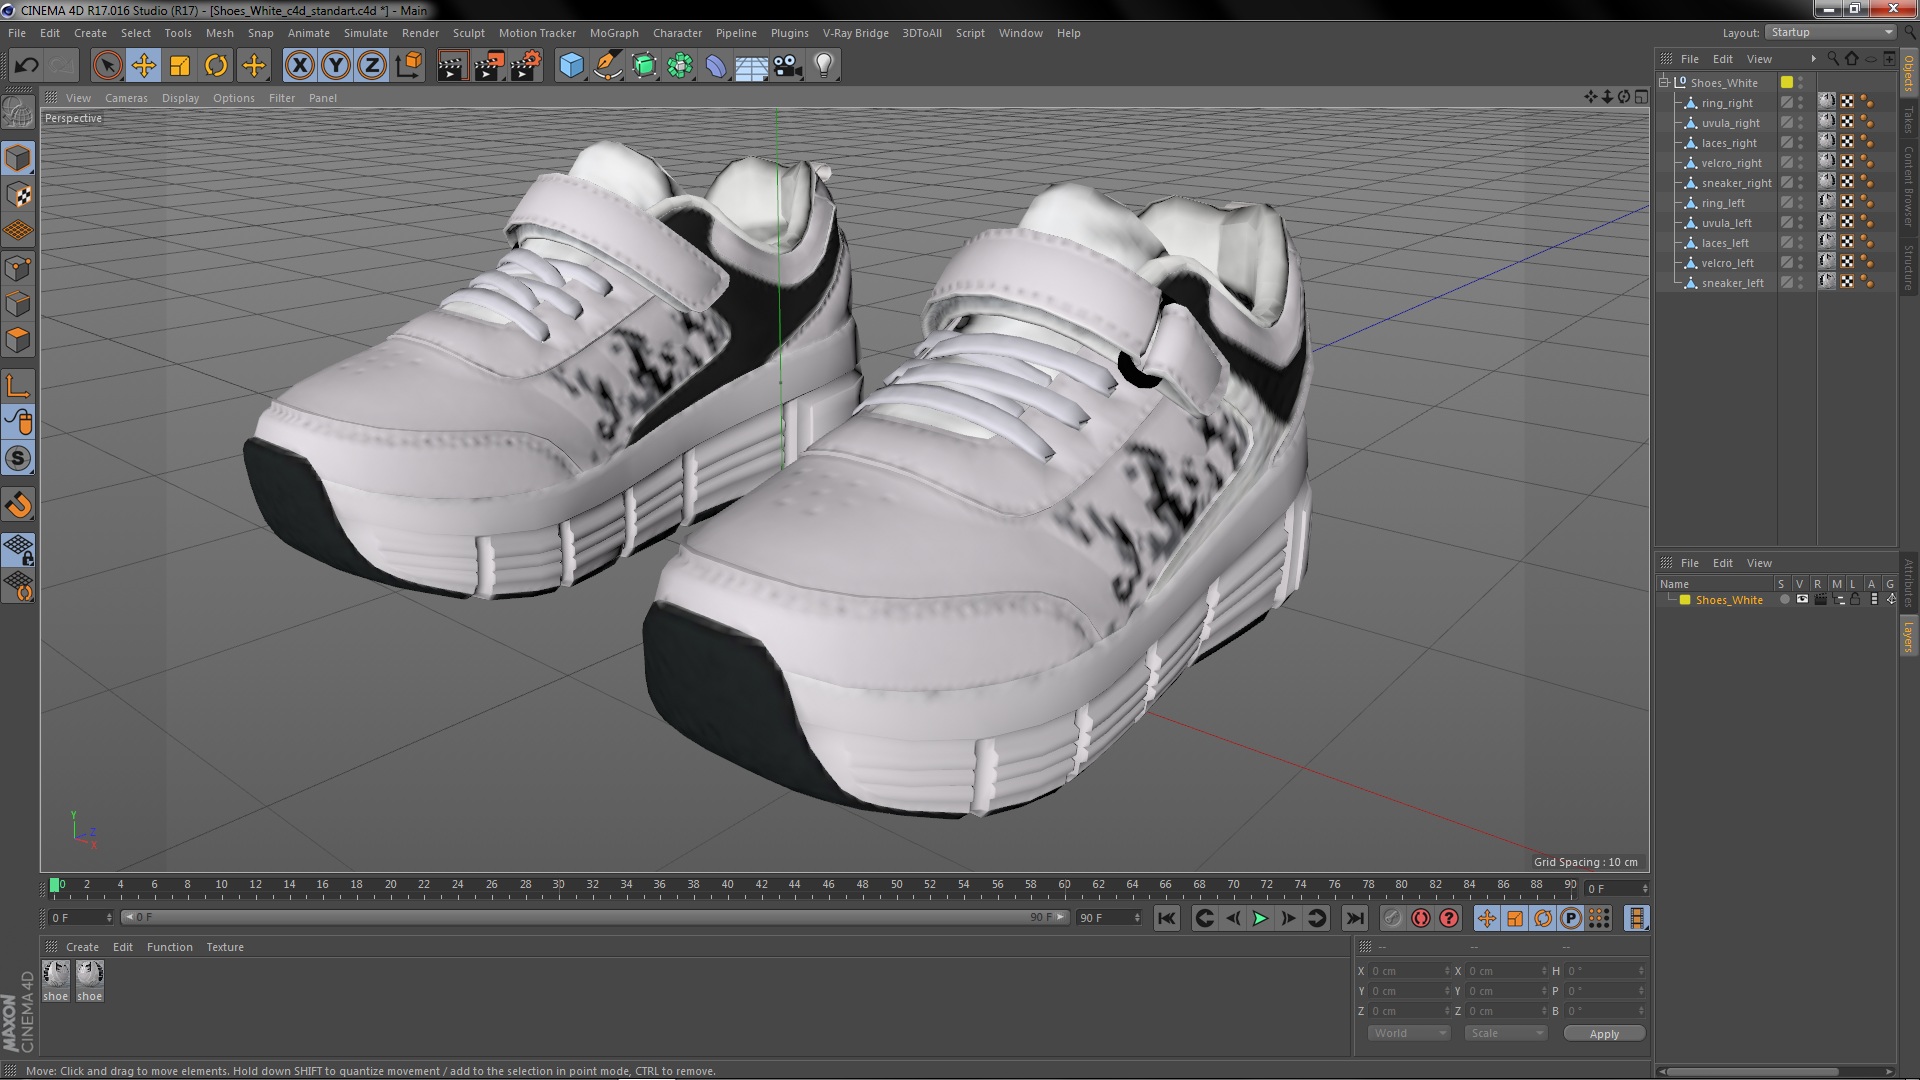1920x1080 pixels.
Task: Switch to Edges mode
Action: coord(18,304)
